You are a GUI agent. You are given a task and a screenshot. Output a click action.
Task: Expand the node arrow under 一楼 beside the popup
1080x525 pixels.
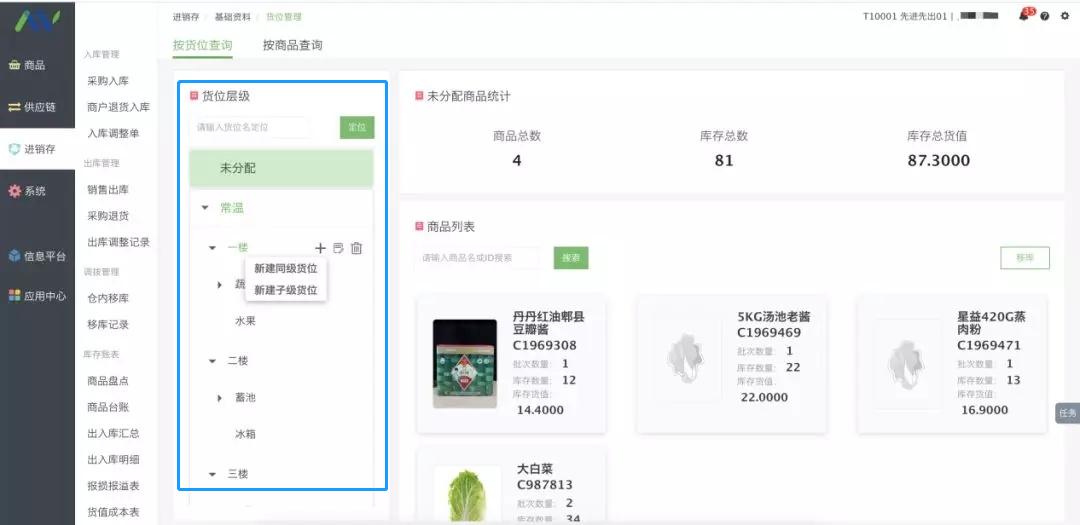coord(220,285)
